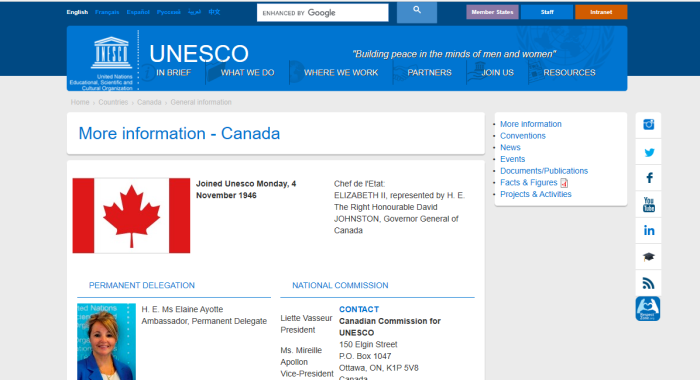Open News sidebar link

click(x=510, y=147)
